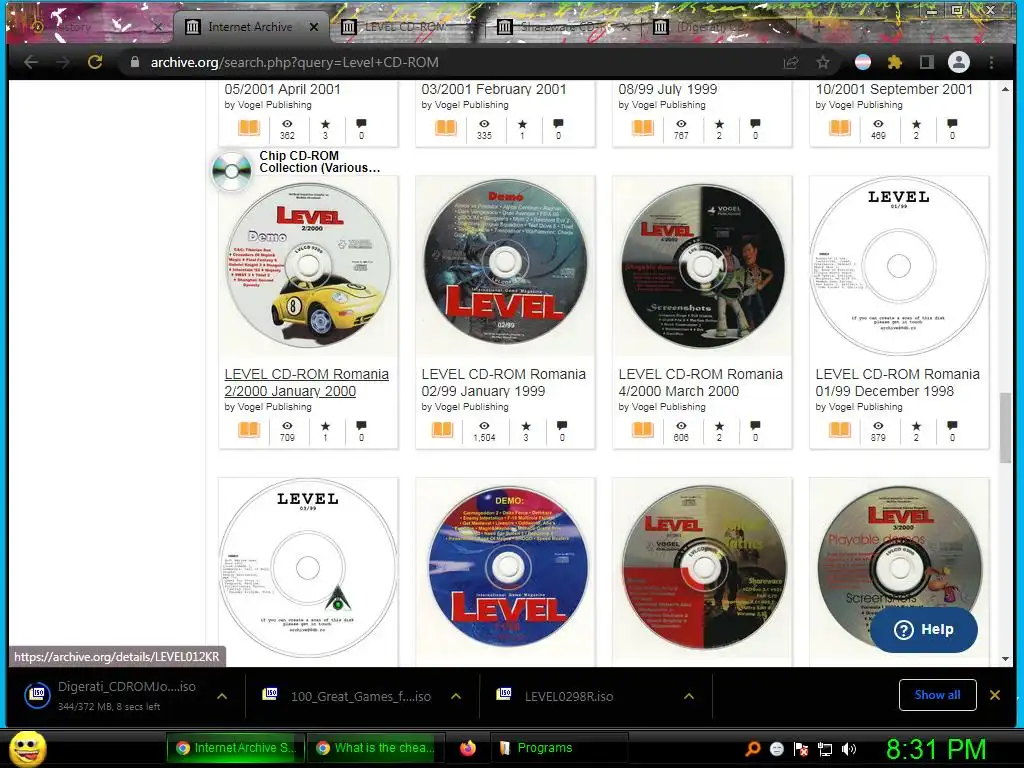Open the LEVEL 01/99 white disc thumbnail
This screenshot has width=1024, height=768.
899,265
